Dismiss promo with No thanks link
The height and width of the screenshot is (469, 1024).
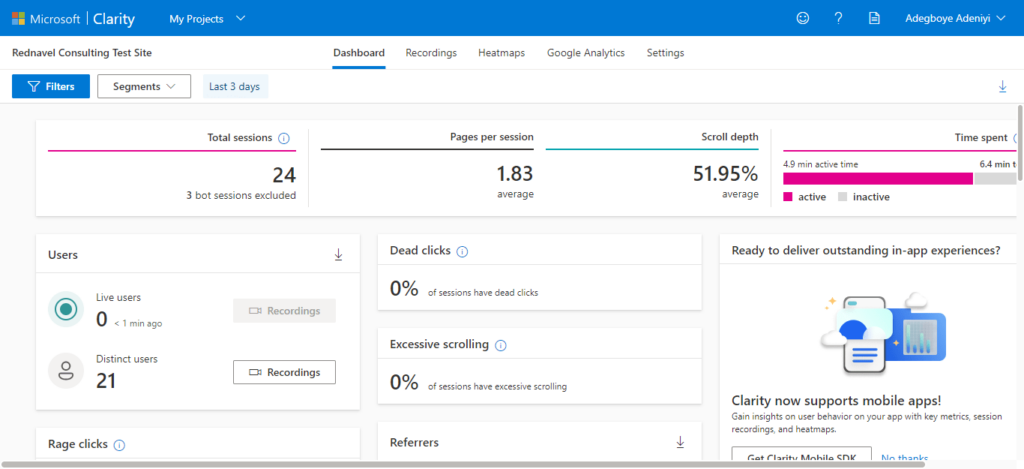click(904, 459)
